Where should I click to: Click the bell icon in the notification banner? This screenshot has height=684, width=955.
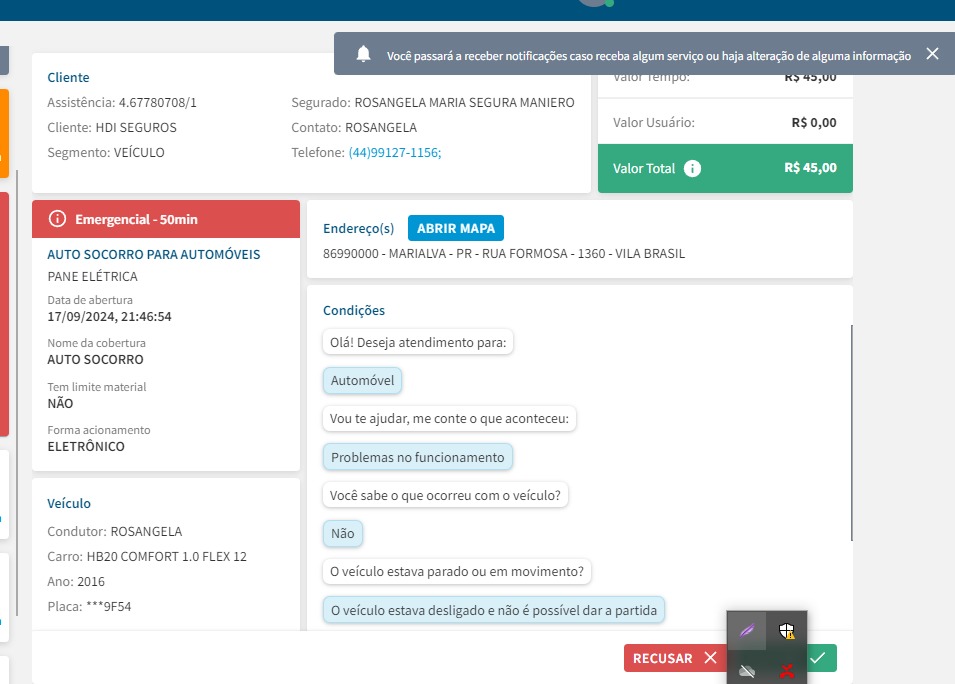click(x=363, y=54)
